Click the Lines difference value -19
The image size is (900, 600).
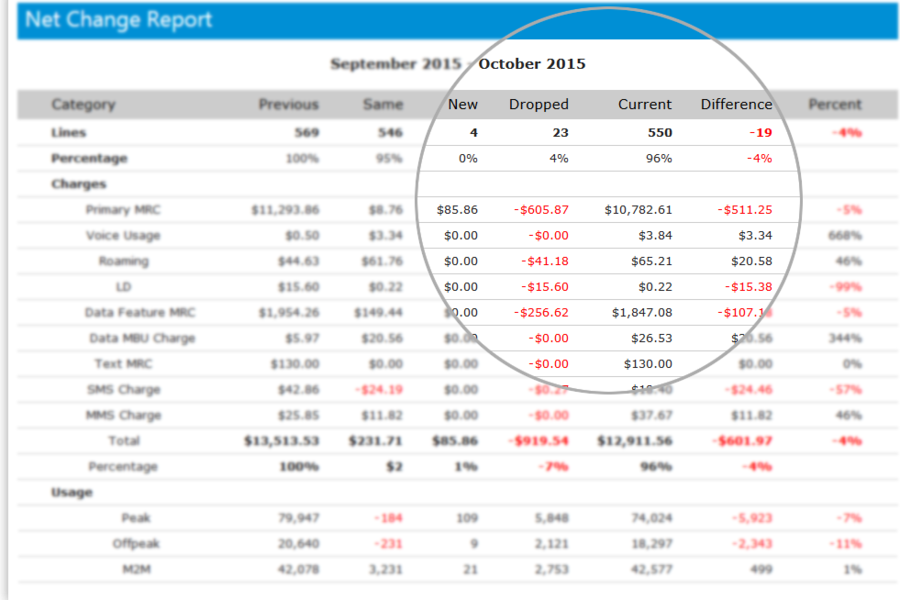click(760, 133)
